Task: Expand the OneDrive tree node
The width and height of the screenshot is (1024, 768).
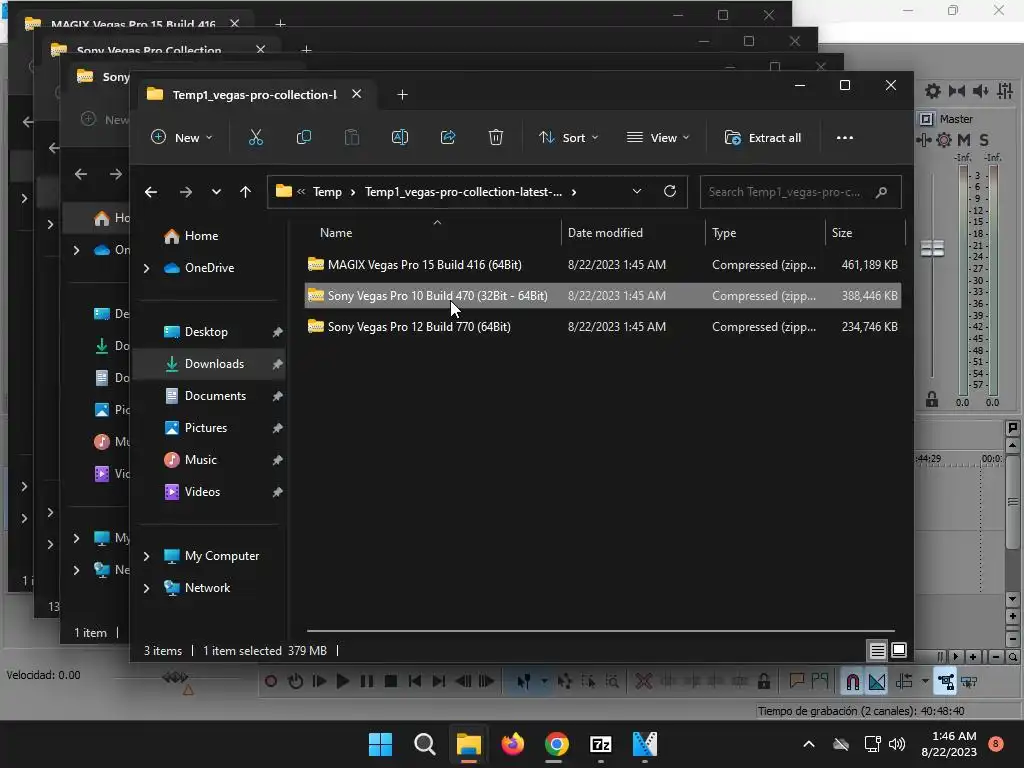Action: [146, 268]
